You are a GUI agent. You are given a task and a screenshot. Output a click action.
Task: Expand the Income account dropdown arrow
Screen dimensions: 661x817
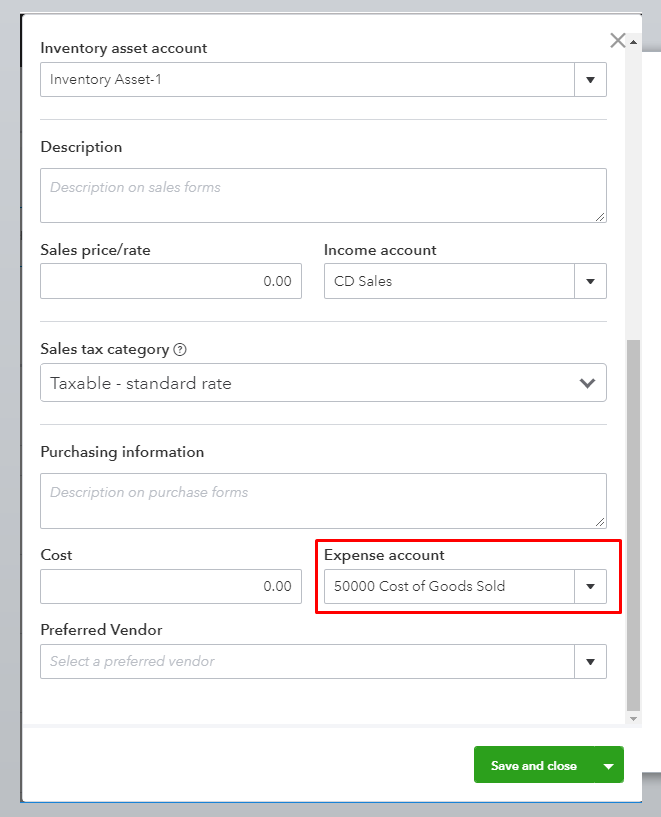click(590, 281)
